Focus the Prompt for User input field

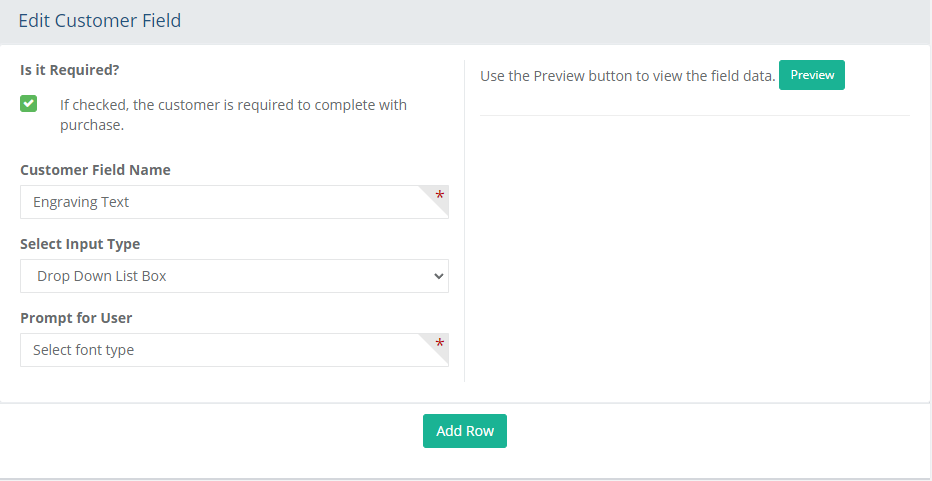[x=234, y=350]
